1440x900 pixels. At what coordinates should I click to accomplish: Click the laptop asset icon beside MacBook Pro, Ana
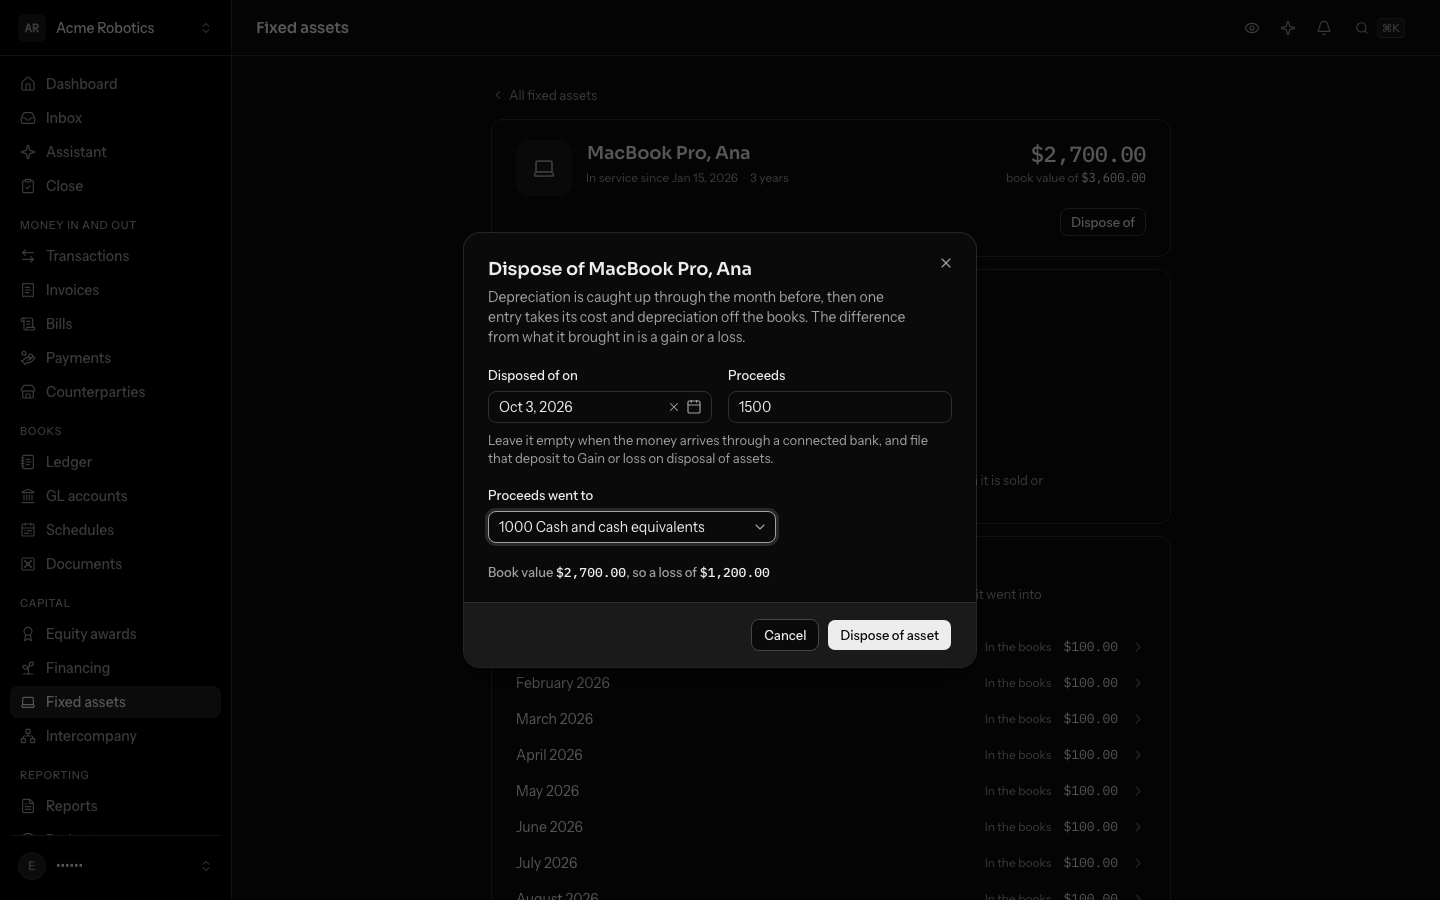[x=544, y=168]
